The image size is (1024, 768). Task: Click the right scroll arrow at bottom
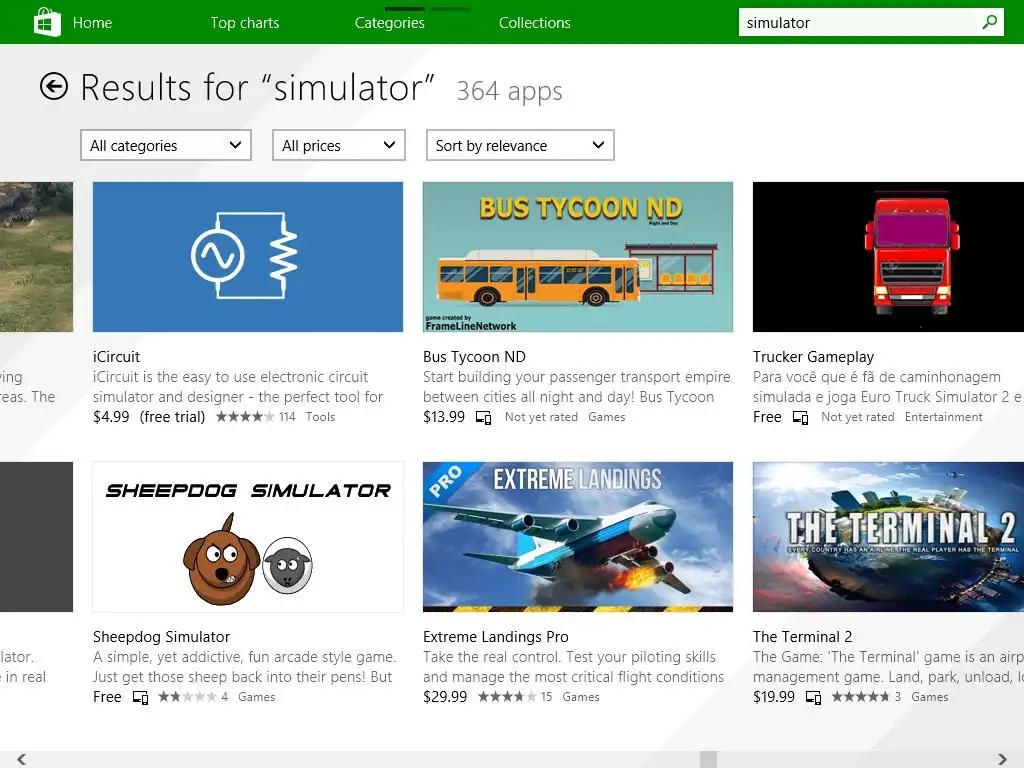coord(1002,759)
